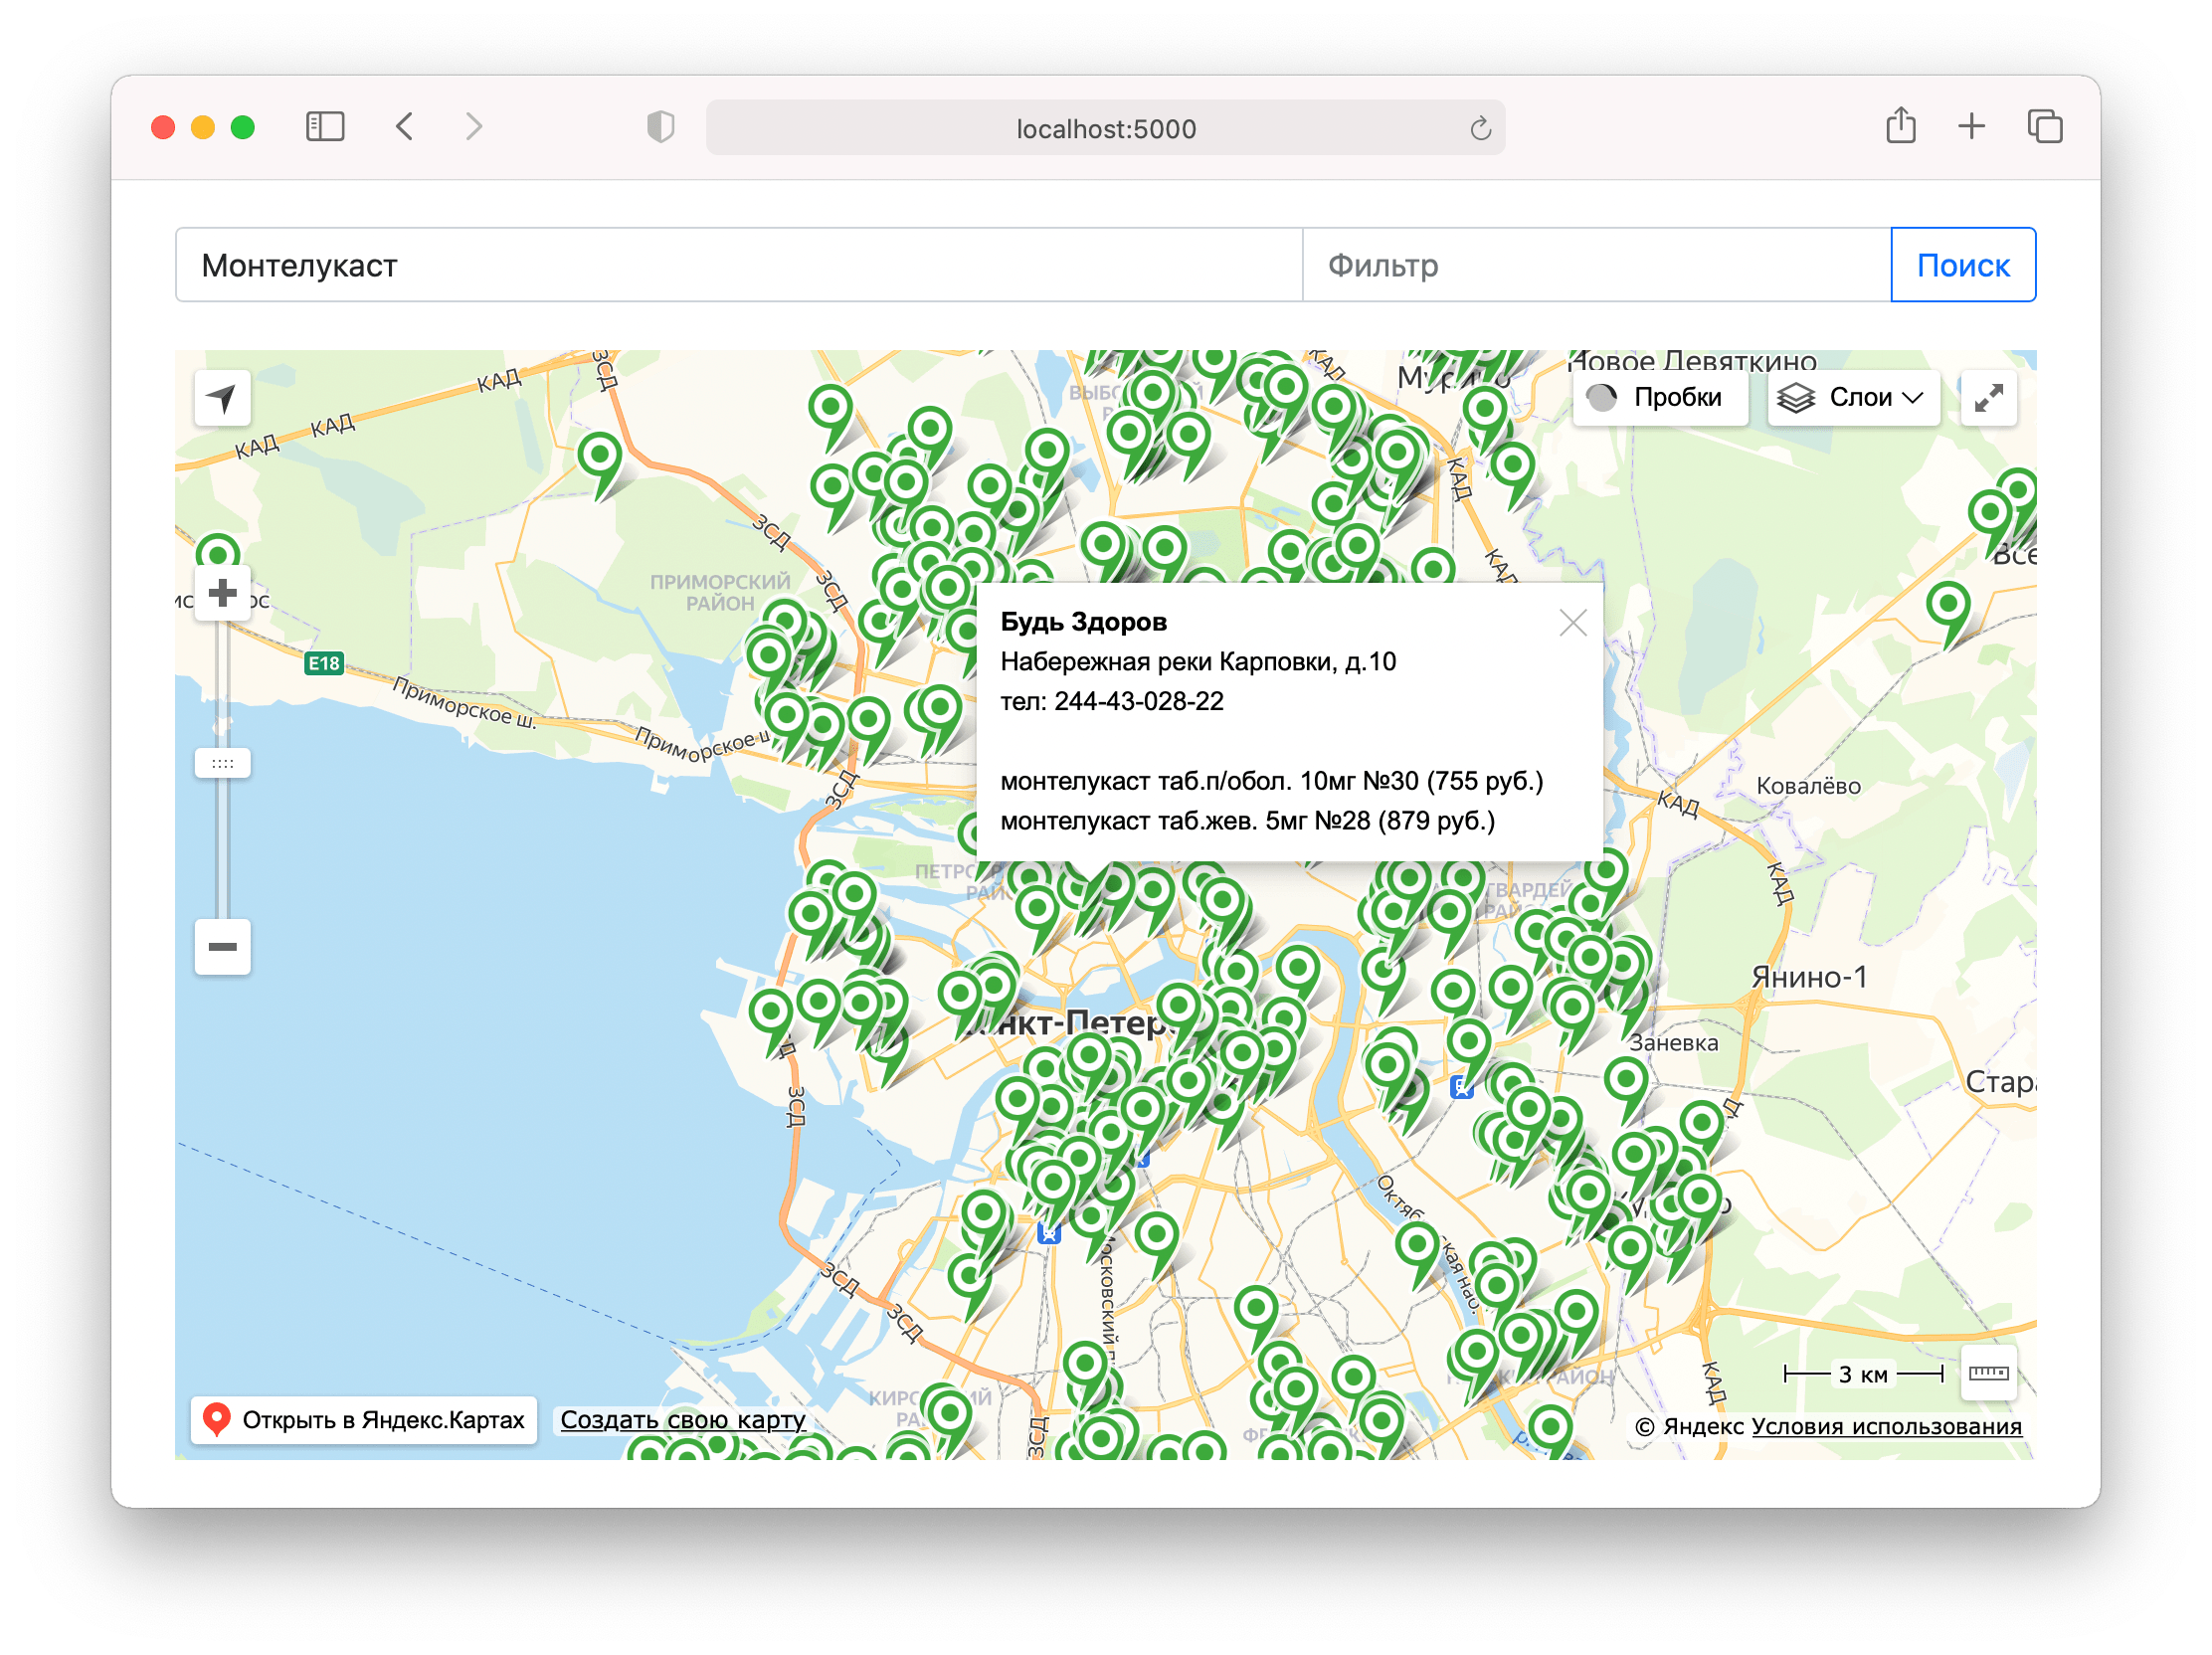Image resolution: width=2212 pixels, height=1655 pixels.
Task: Zoom in with the plus button
Action: 222,593
